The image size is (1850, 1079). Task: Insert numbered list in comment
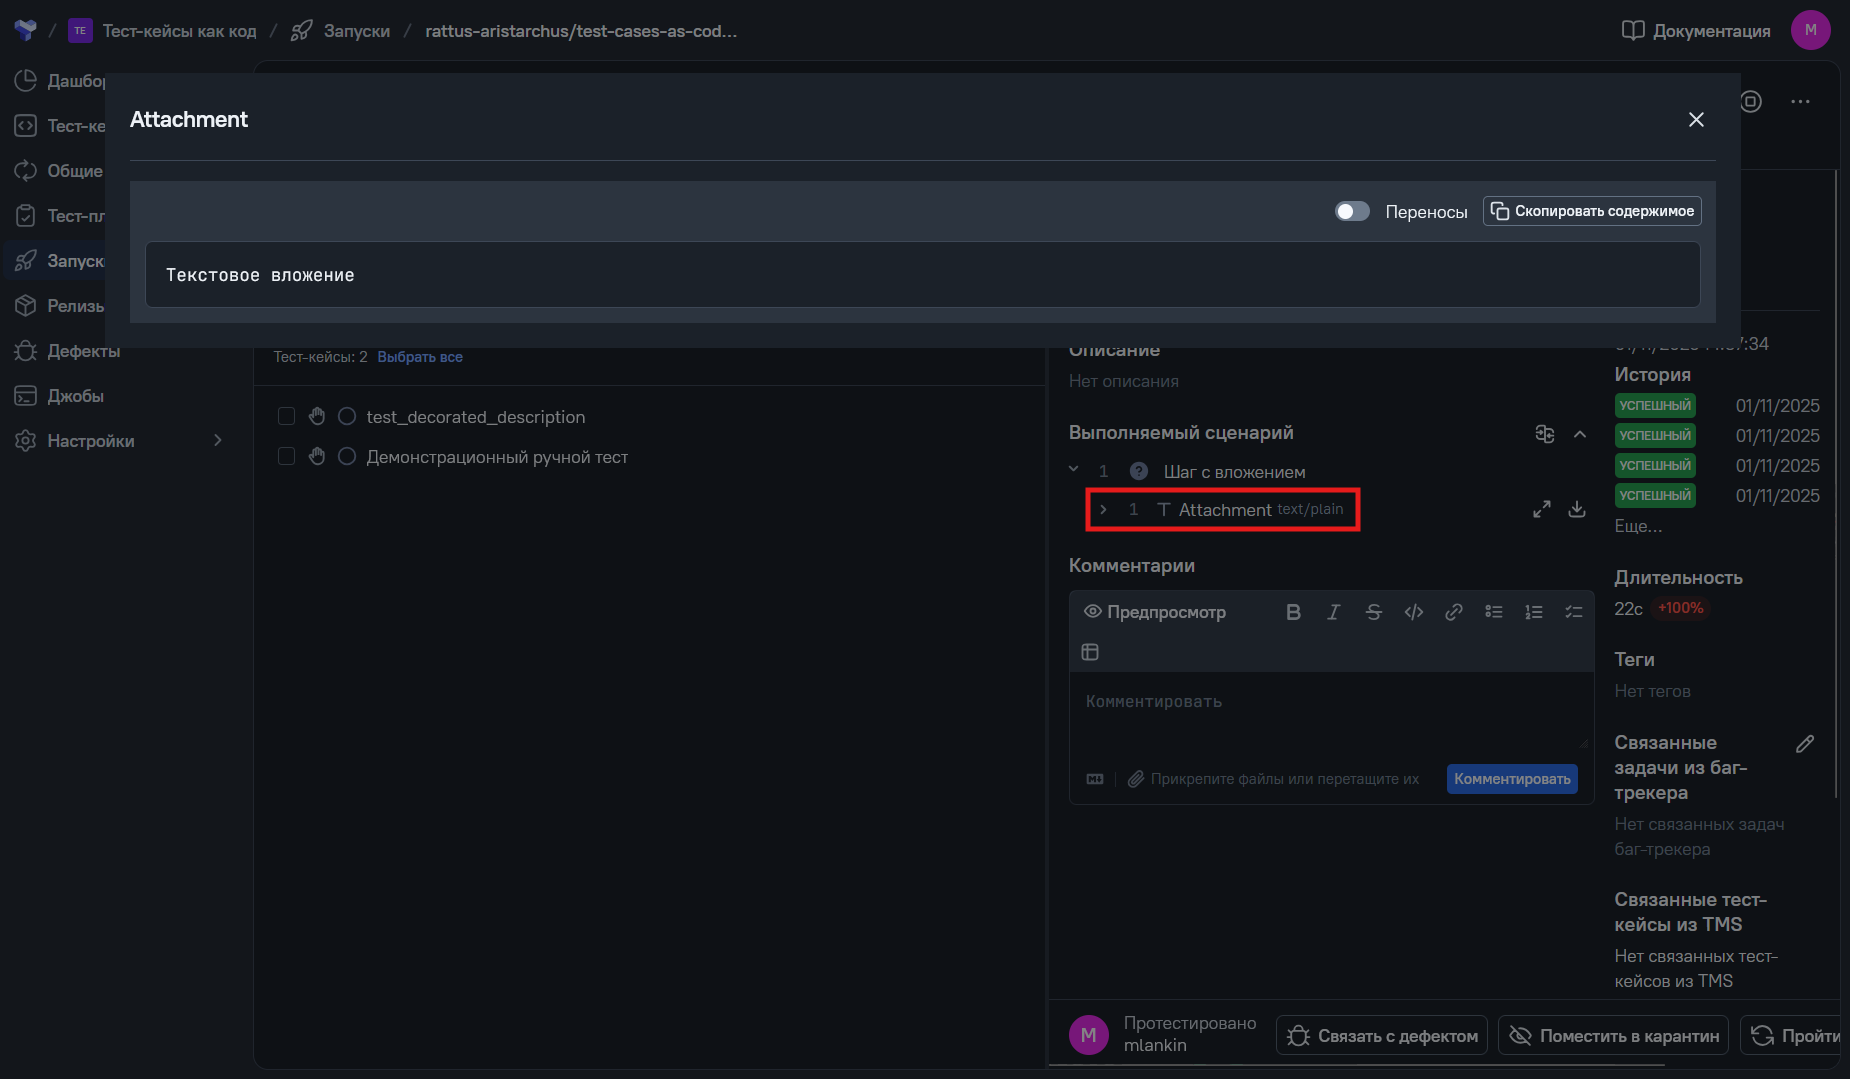[x=1533, y=612]
